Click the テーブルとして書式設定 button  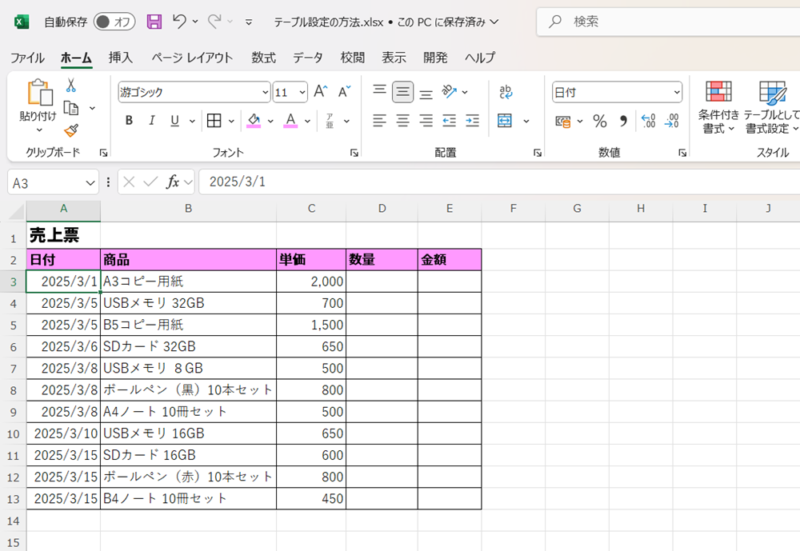point(772,108)
